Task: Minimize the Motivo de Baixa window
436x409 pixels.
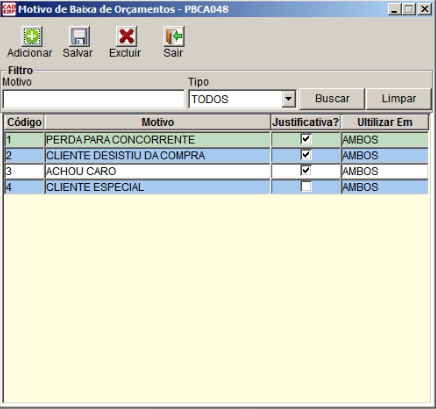Action: coord(394,9)
